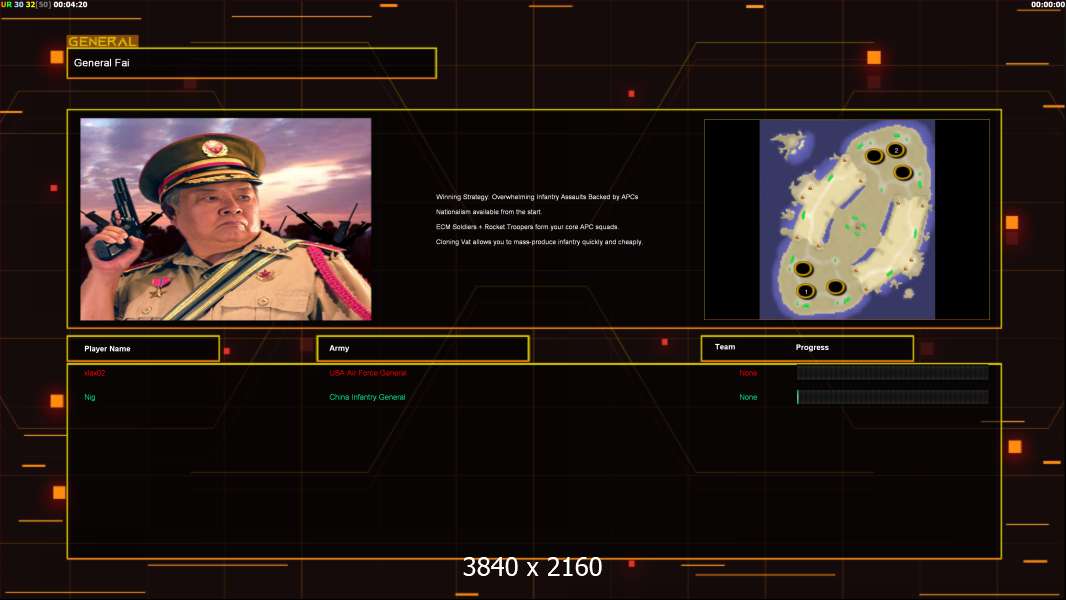Screen dimensions: 1066x600
Task: Click the China Infantry General entry
Action: click(x=367, y=398)
